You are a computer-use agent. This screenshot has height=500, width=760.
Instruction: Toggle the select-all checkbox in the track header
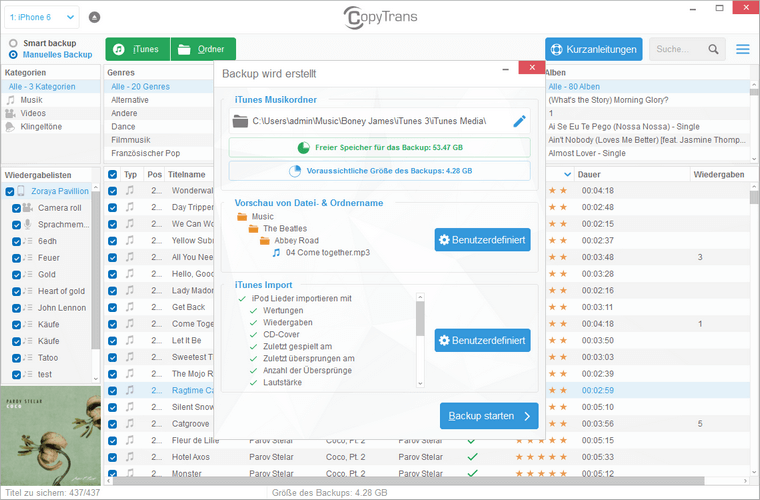point(112,175)
